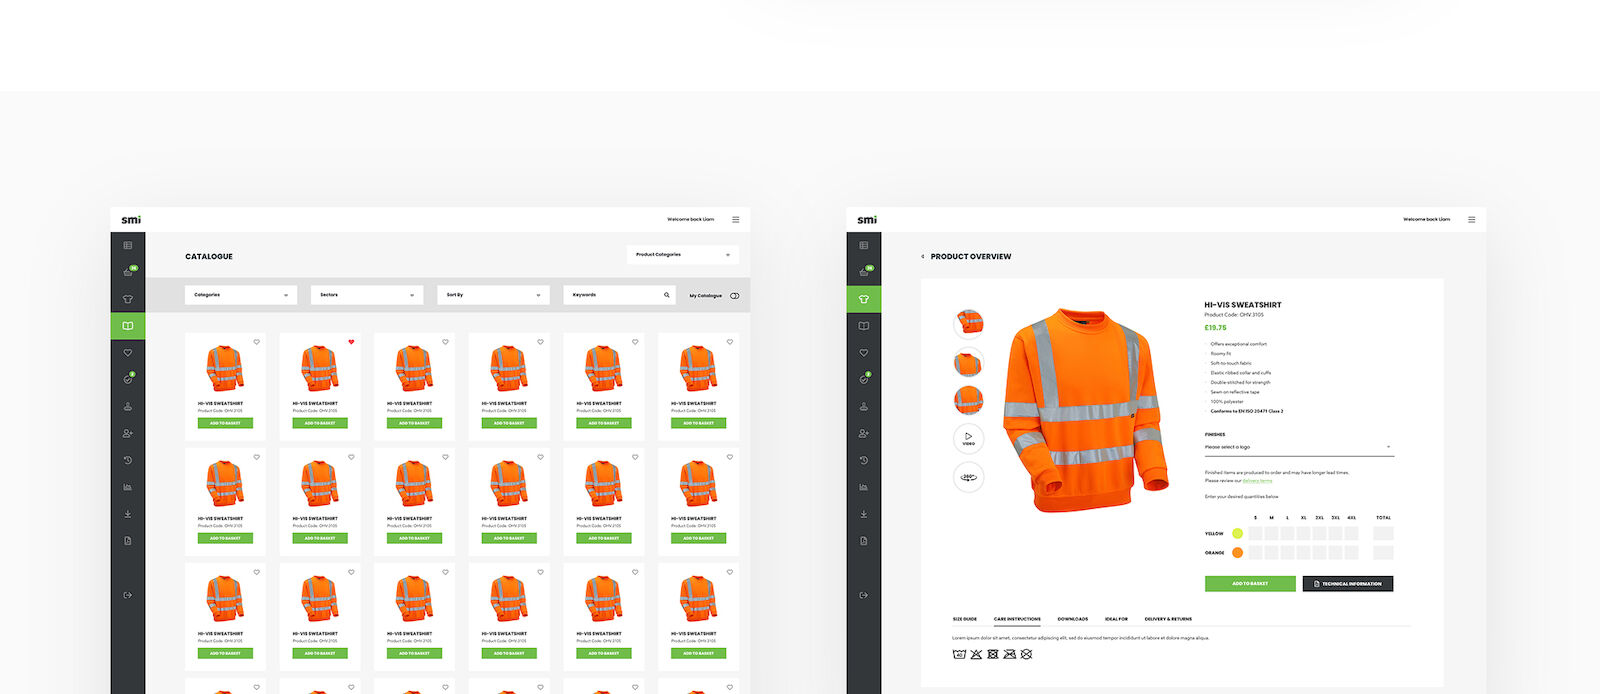Open the basket icon in the Catalogue sidebar

pos(128,272)
